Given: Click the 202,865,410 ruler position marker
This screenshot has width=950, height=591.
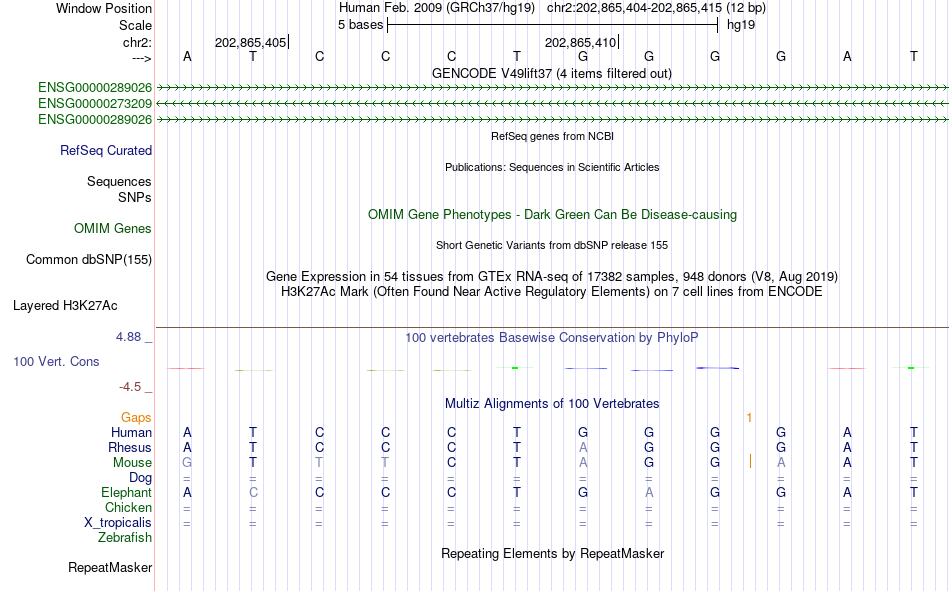Looking at the screenshot, I should coord(580,42).
